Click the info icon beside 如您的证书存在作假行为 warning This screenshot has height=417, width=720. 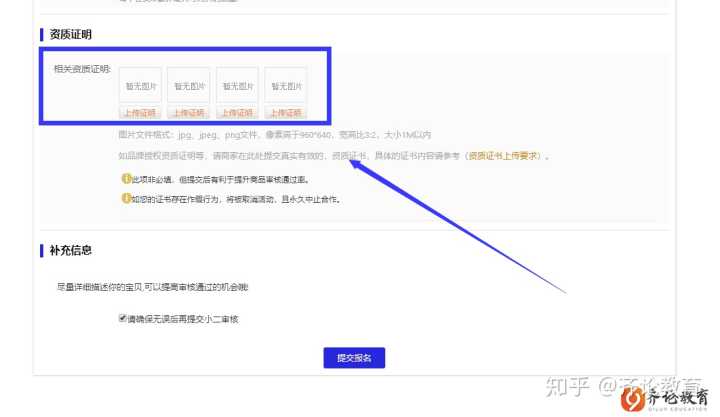126,198
